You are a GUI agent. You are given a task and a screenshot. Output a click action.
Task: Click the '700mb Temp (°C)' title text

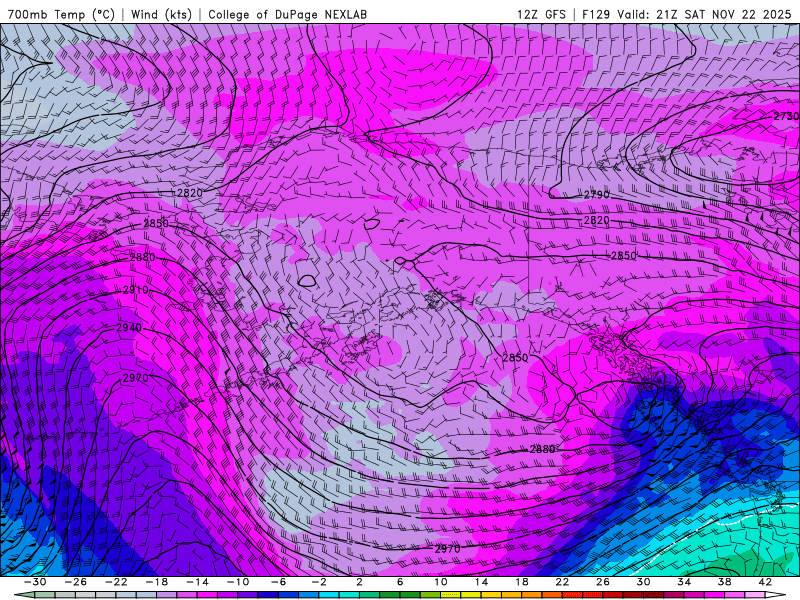tap(61, 14)
